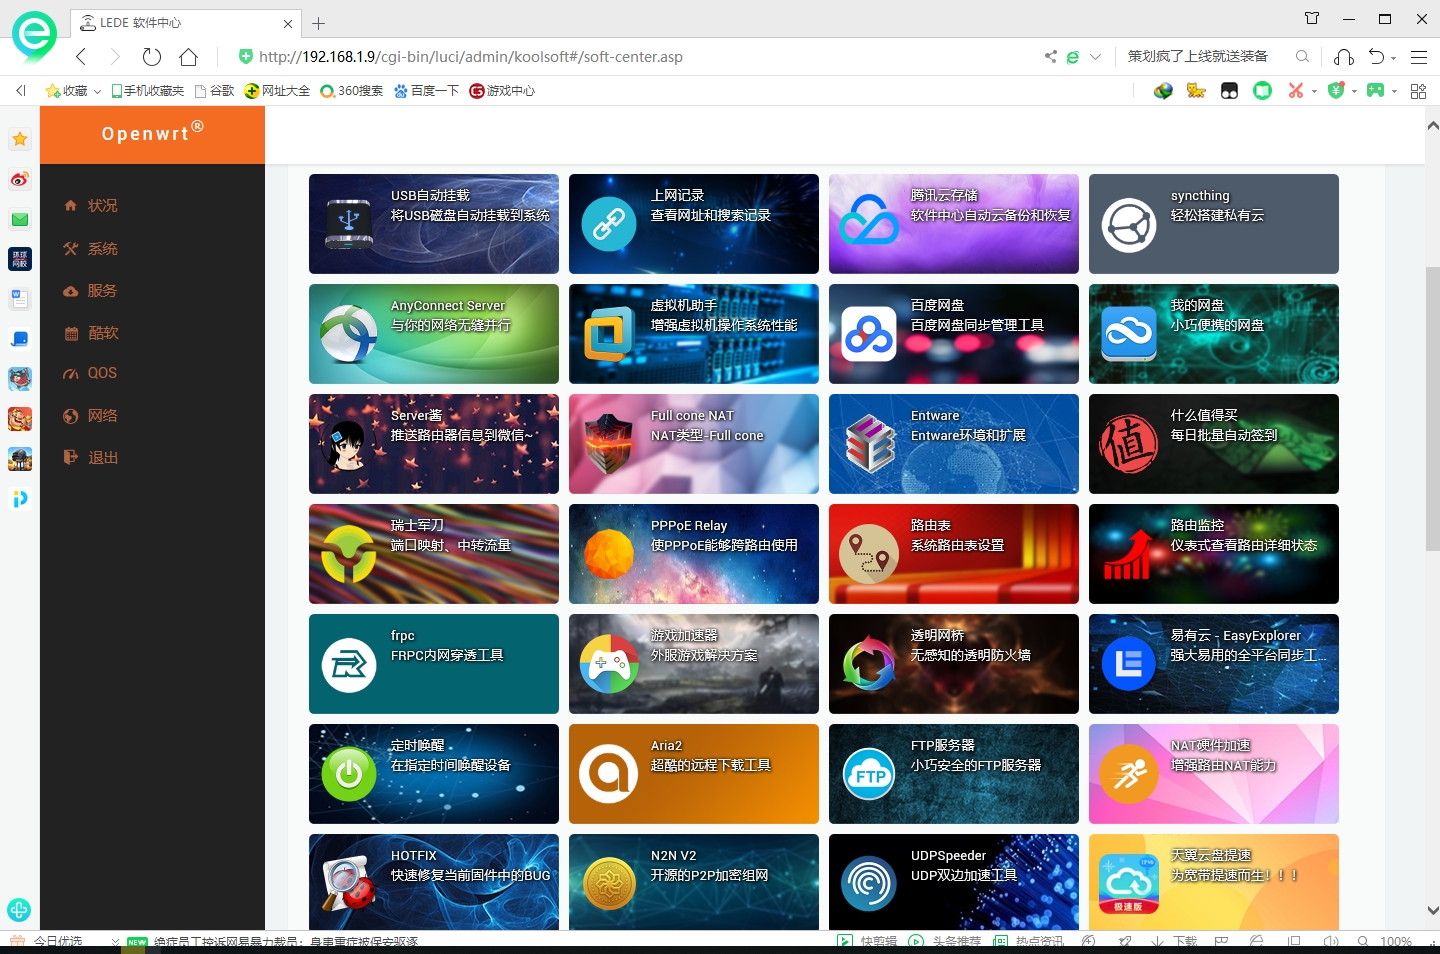Open the Server酱 avatar icon

pos(349,444)
